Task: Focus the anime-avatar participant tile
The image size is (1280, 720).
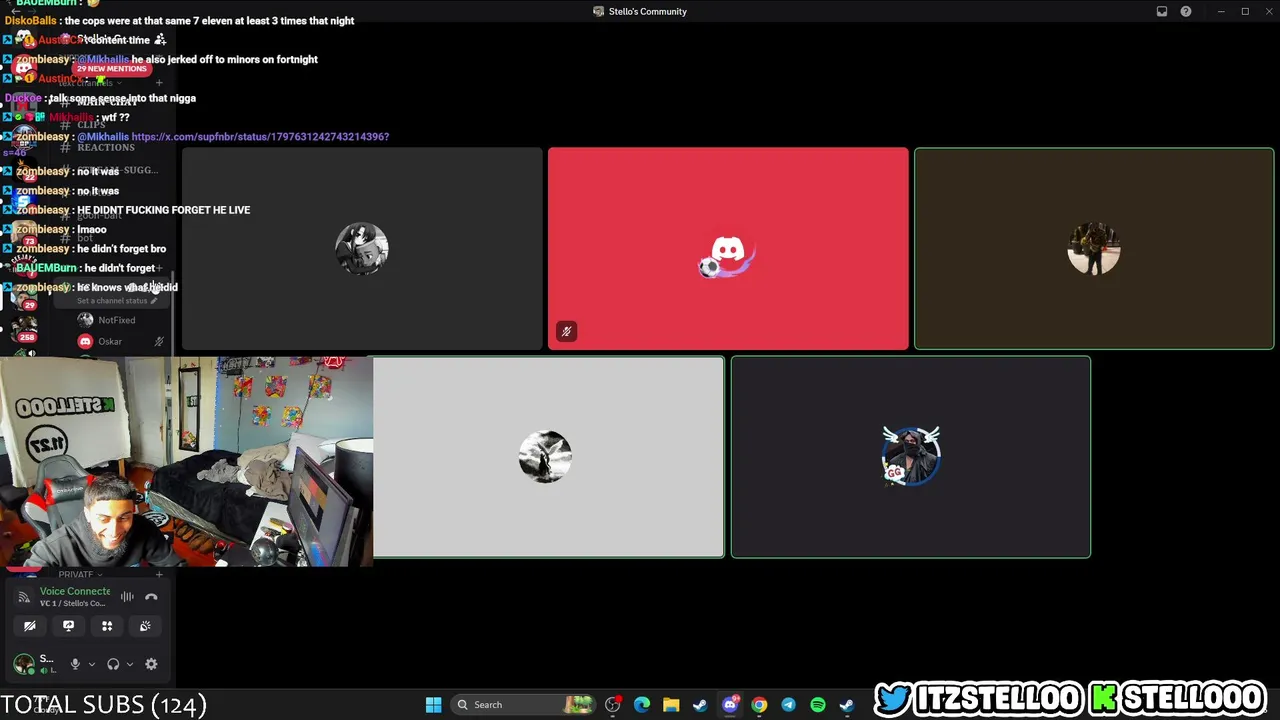Action: pos(362,249)
